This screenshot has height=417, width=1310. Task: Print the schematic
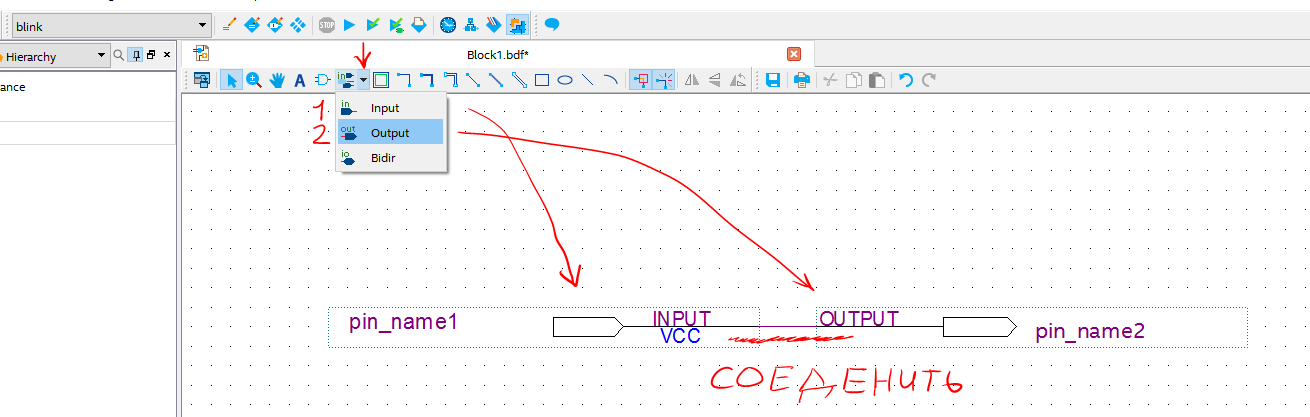click(801, 80)
